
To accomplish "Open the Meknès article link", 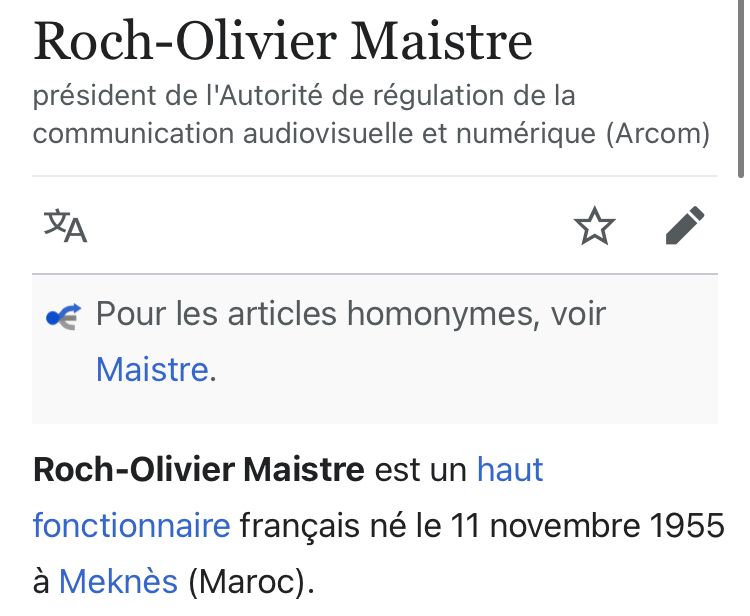I will click(x=118, y=581).
